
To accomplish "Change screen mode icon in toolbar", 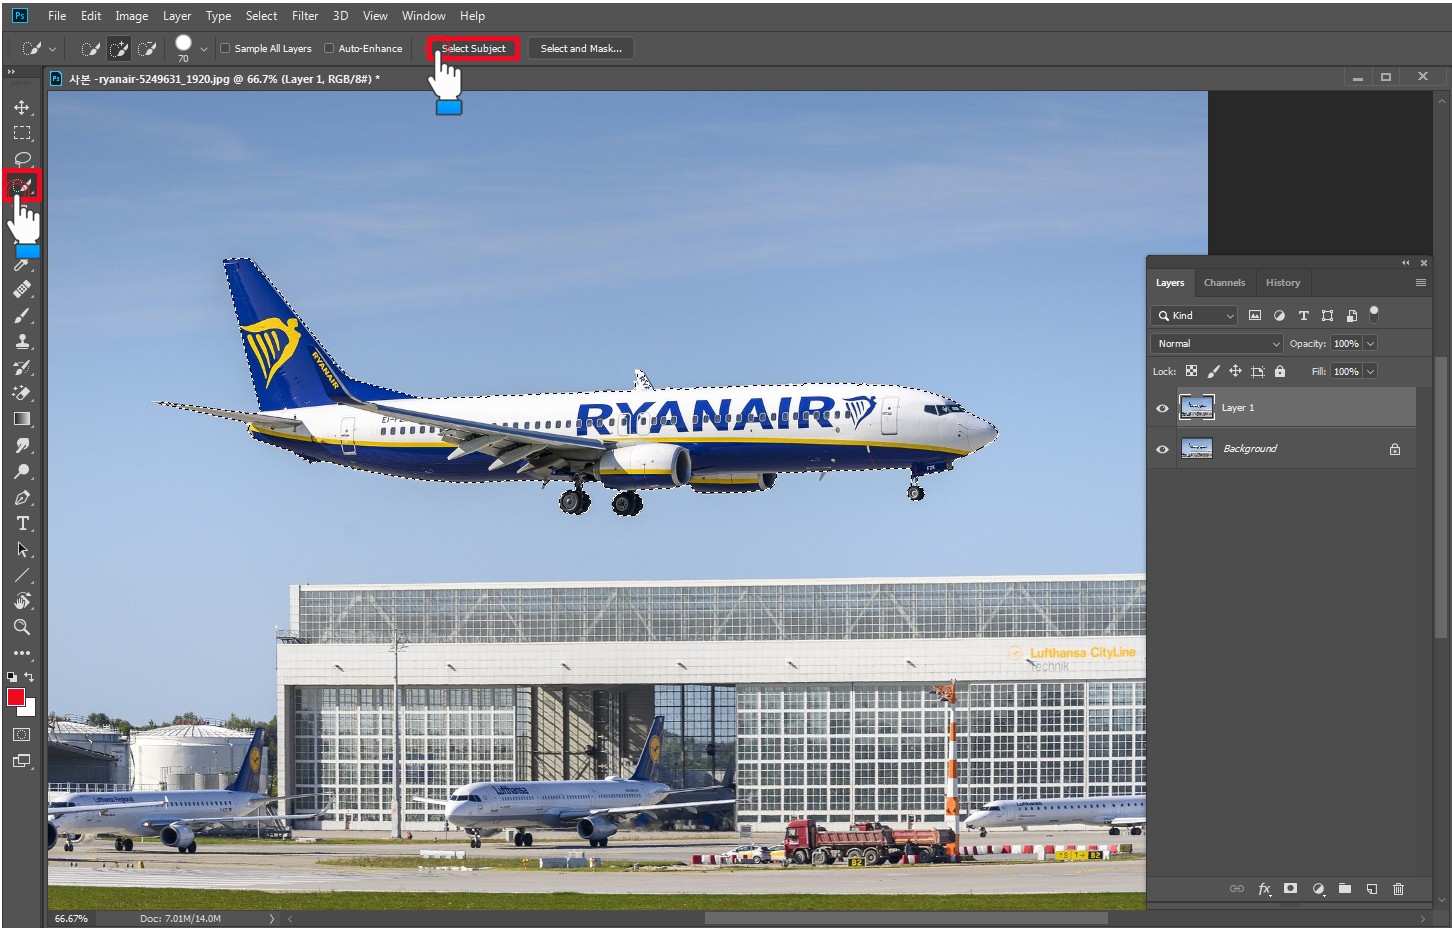I will pos(22,761).
